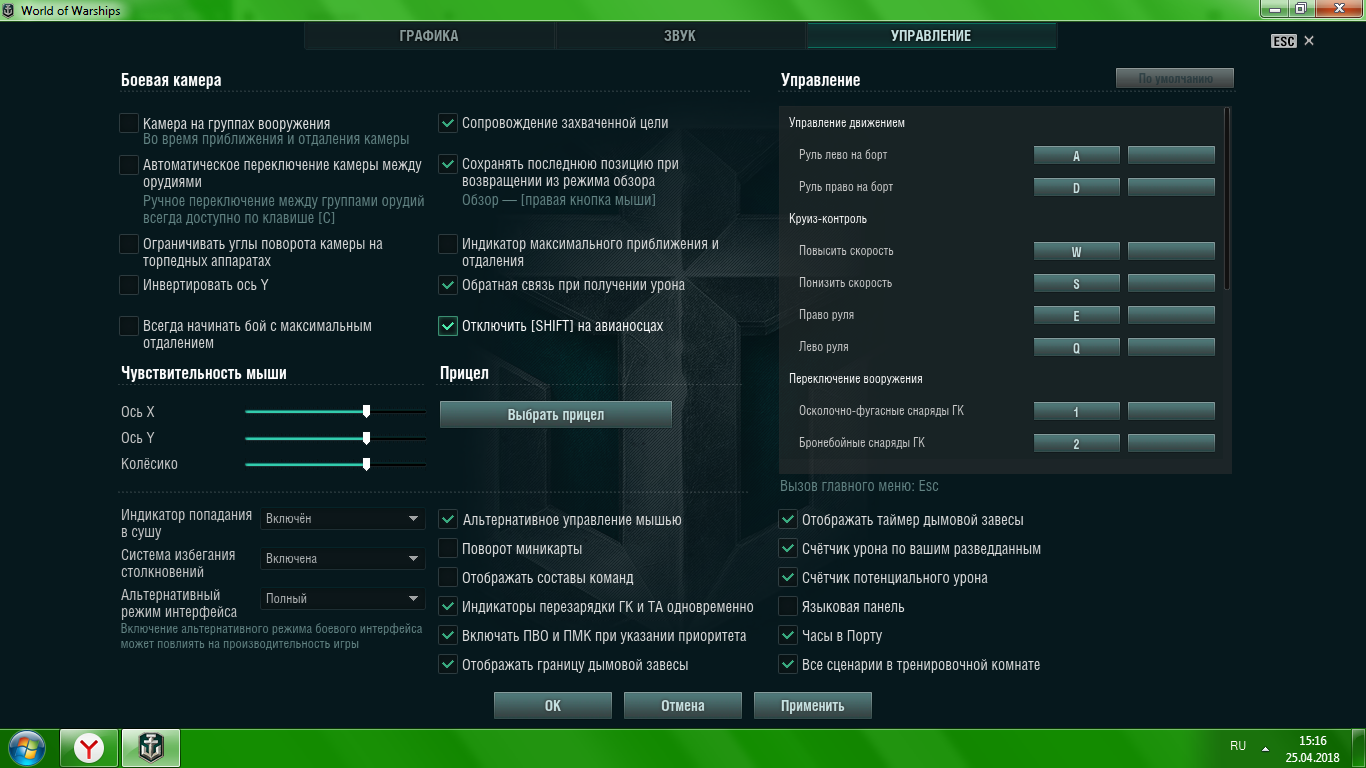Toggle Автоматическое переключение камеры между орудиями
1366x768 pixels.
(x=129, y=165)
